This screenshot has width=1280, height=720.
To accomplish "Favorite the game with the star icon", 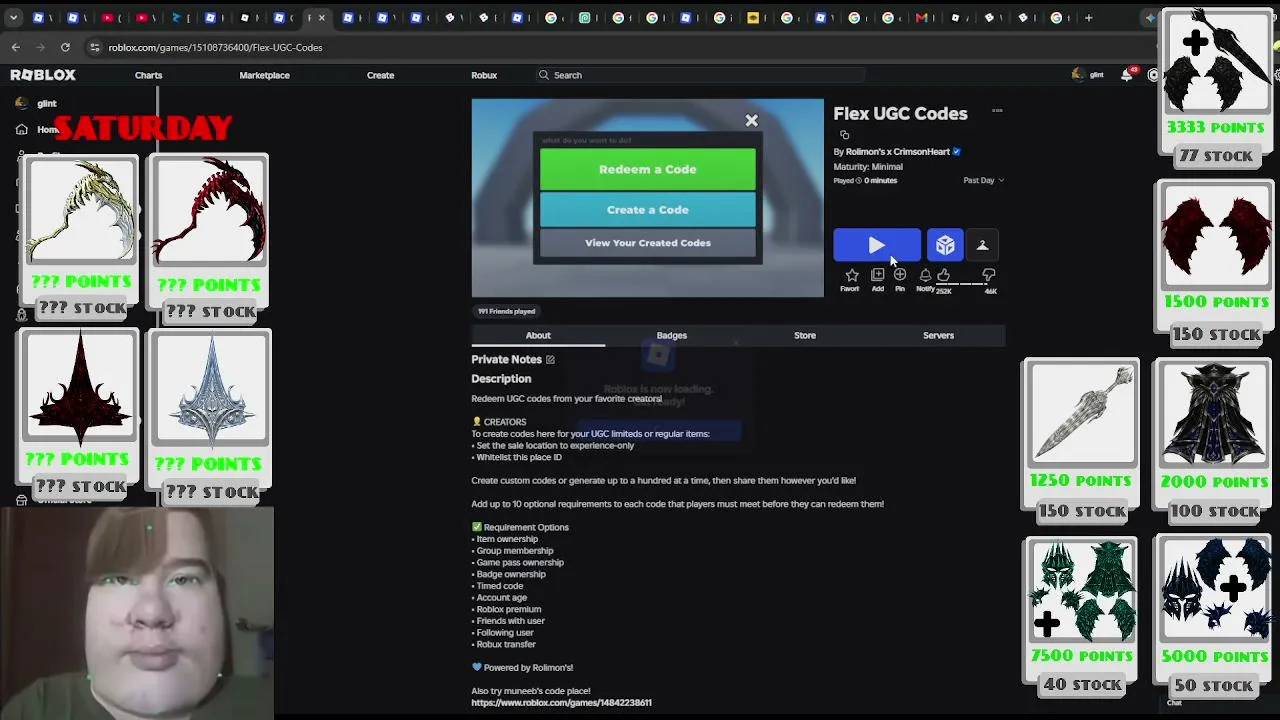I will pyautogui.click(x=851, y=275).
